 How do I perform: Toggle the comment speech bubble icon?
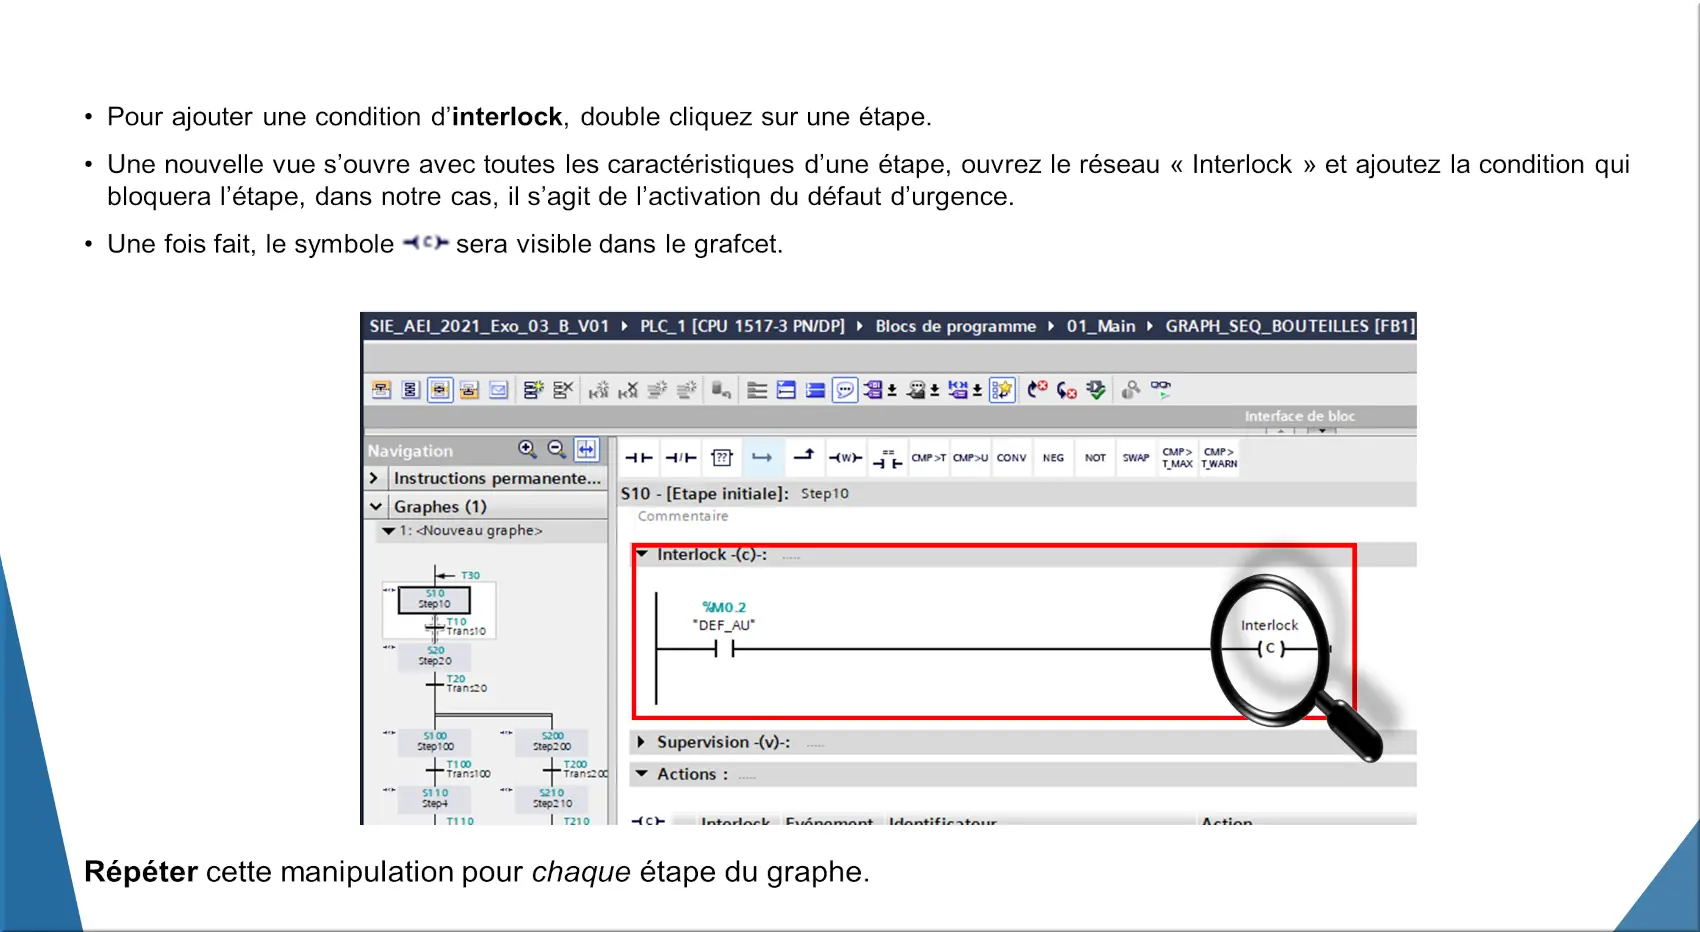846,390
